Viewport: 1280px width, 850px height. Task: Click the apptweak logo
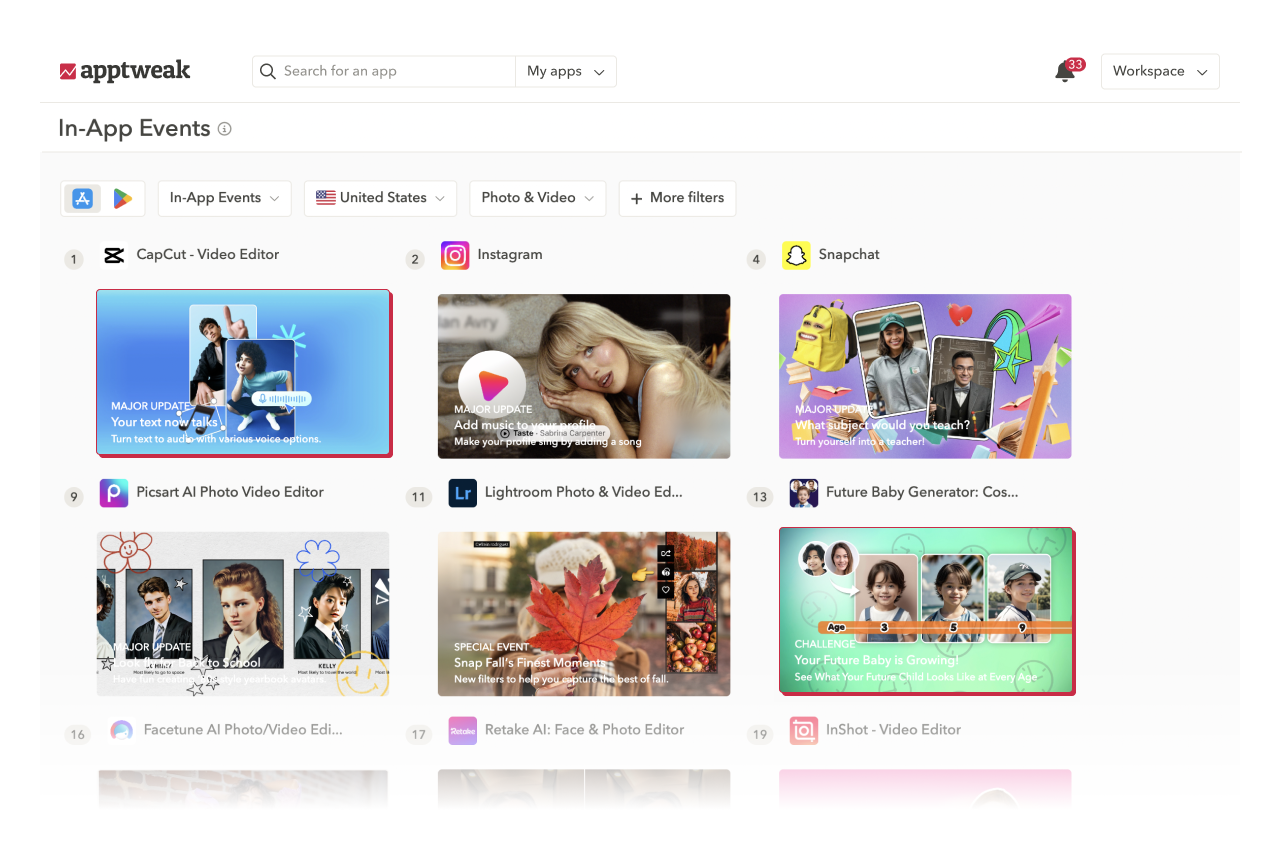[125, 71]
